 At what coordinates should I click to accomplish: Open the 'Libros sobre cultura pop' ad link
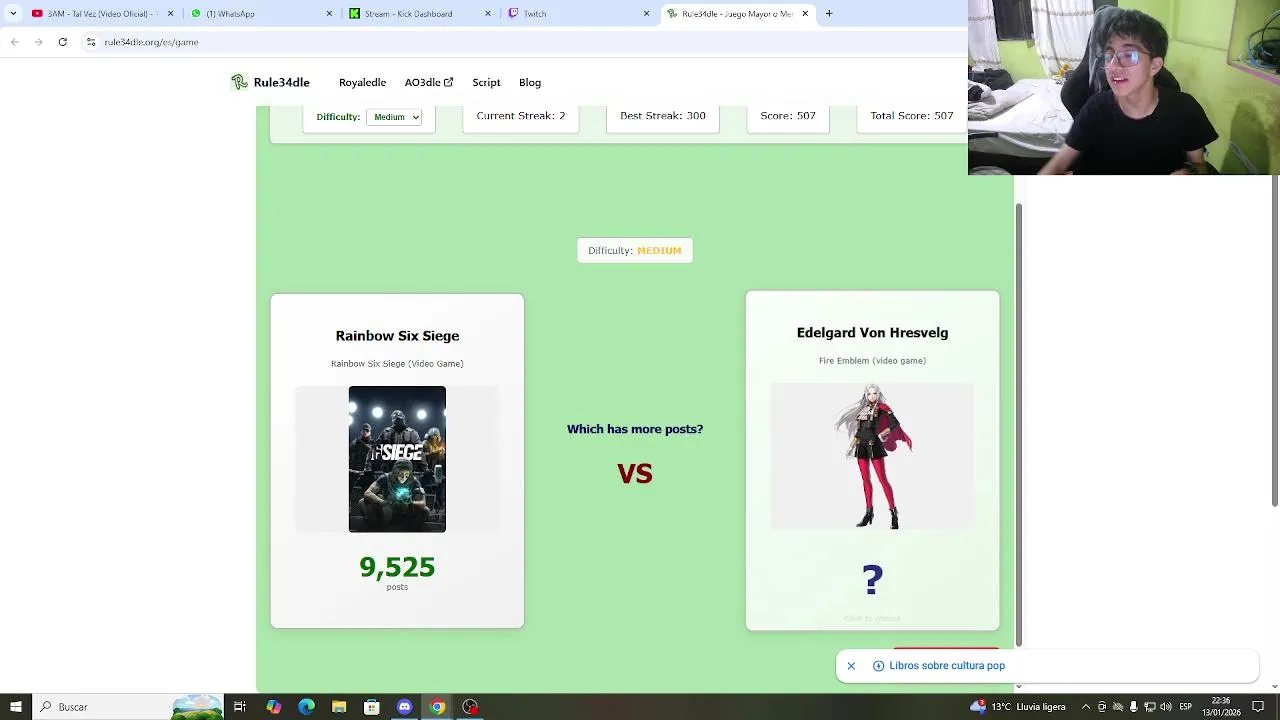point(946,666)
